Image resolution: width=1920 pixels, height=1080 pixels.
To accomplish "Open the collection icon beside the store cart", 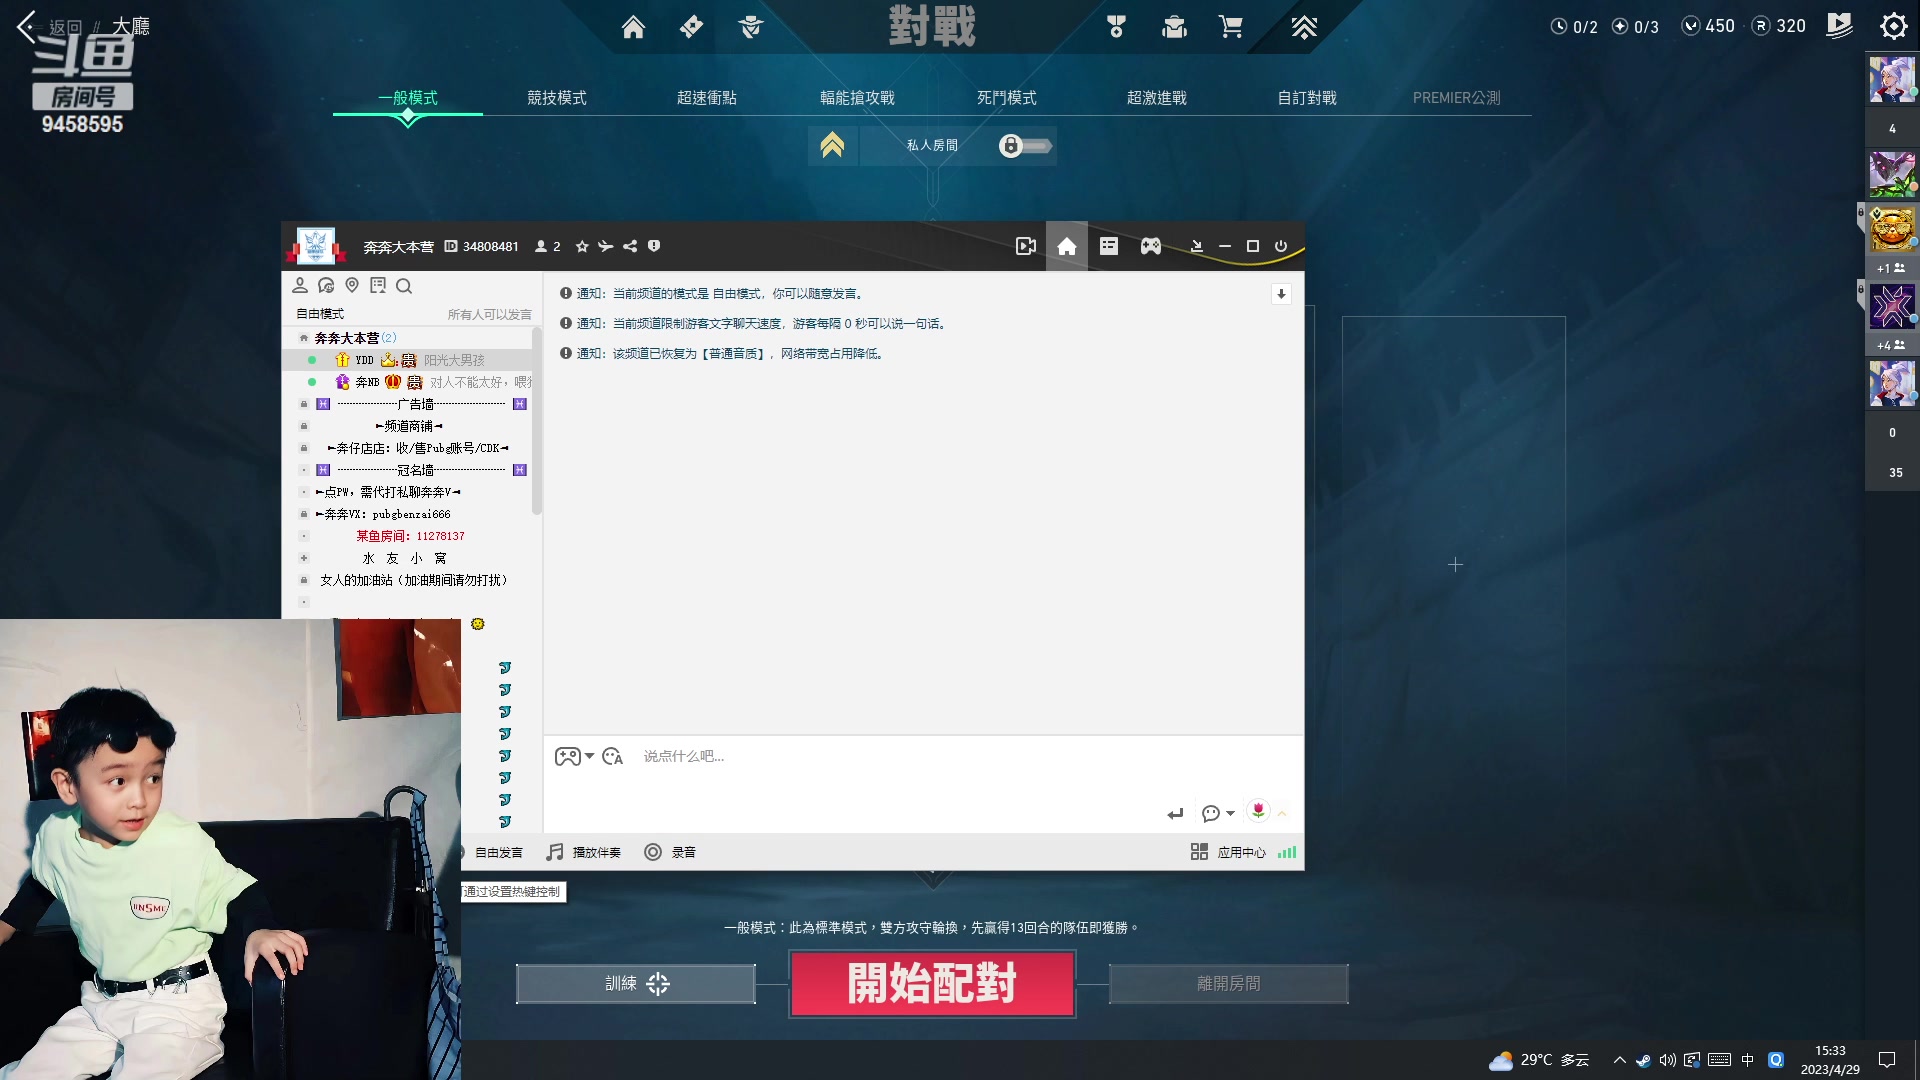I will [1174, 27].
